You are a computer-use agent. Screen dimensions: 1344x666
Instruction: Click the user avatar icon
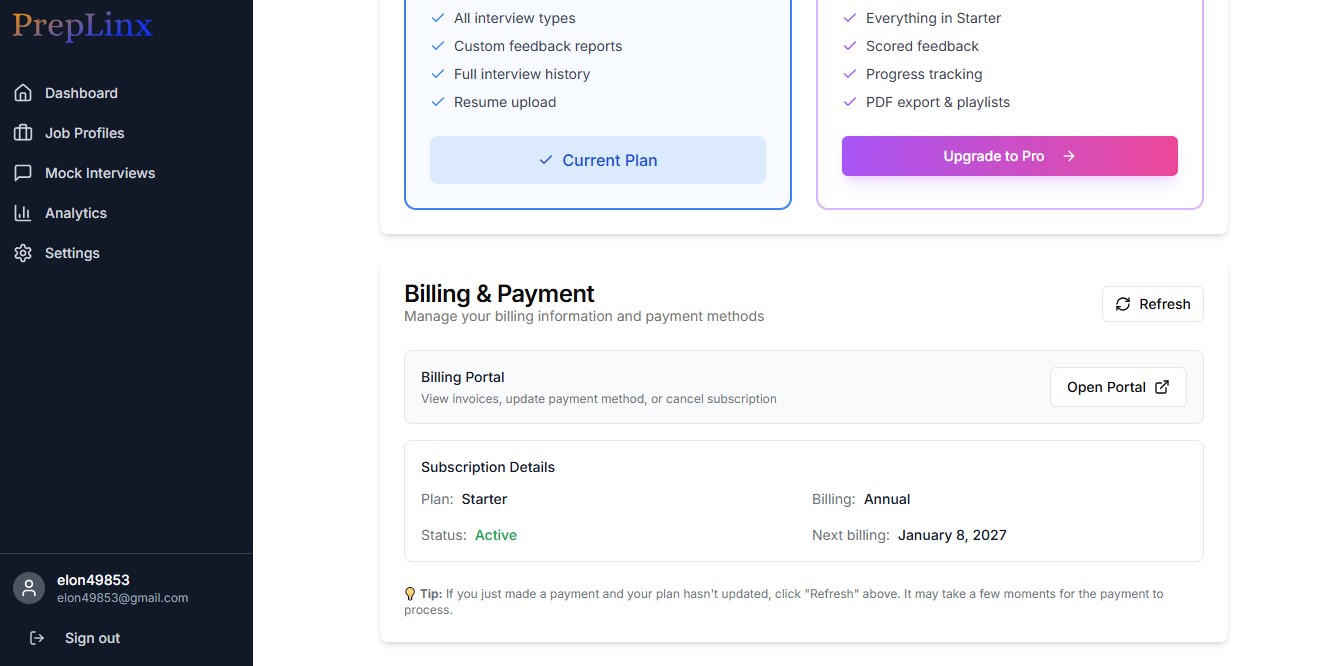29,588
